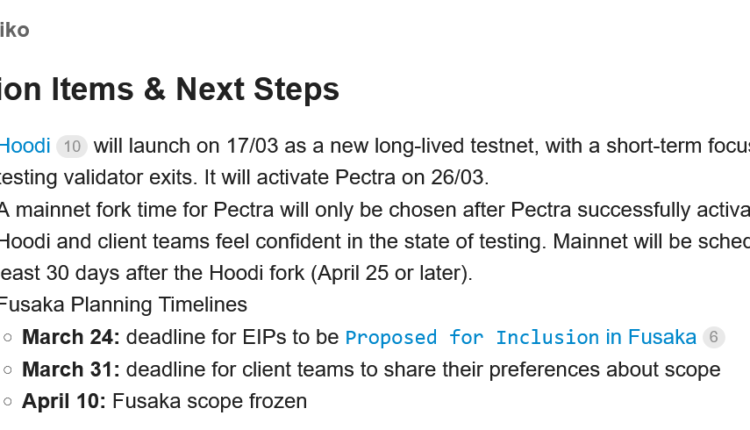Click the Fusaka Planning Timelines text
This screenshot has height=430, width=750.
[x=122, y=305]
